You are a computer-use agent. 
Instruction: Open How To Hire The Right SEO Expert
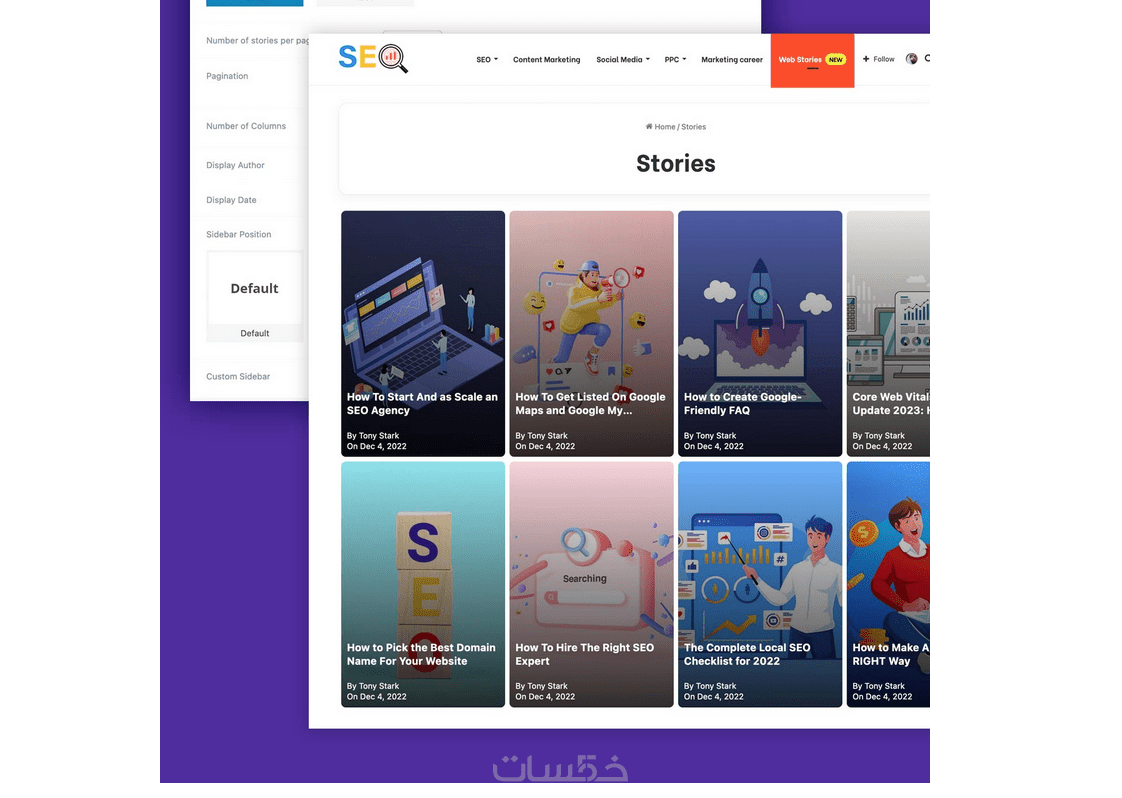pyautogui.click(x=591, y=584)
